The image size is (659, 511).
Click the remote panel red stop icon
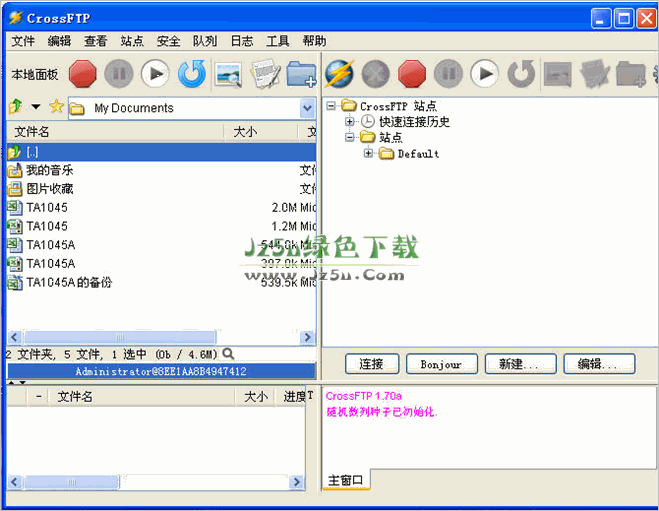pos(412,74)
